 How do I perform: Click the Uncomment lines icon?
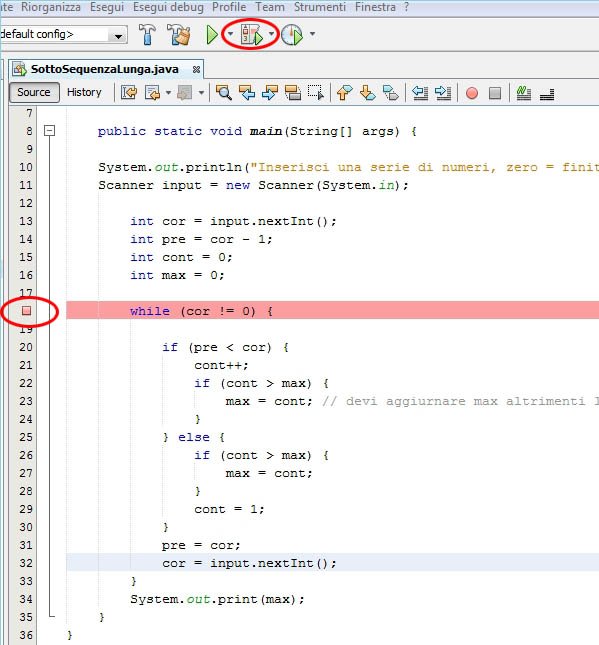click(x=547, y=94)
